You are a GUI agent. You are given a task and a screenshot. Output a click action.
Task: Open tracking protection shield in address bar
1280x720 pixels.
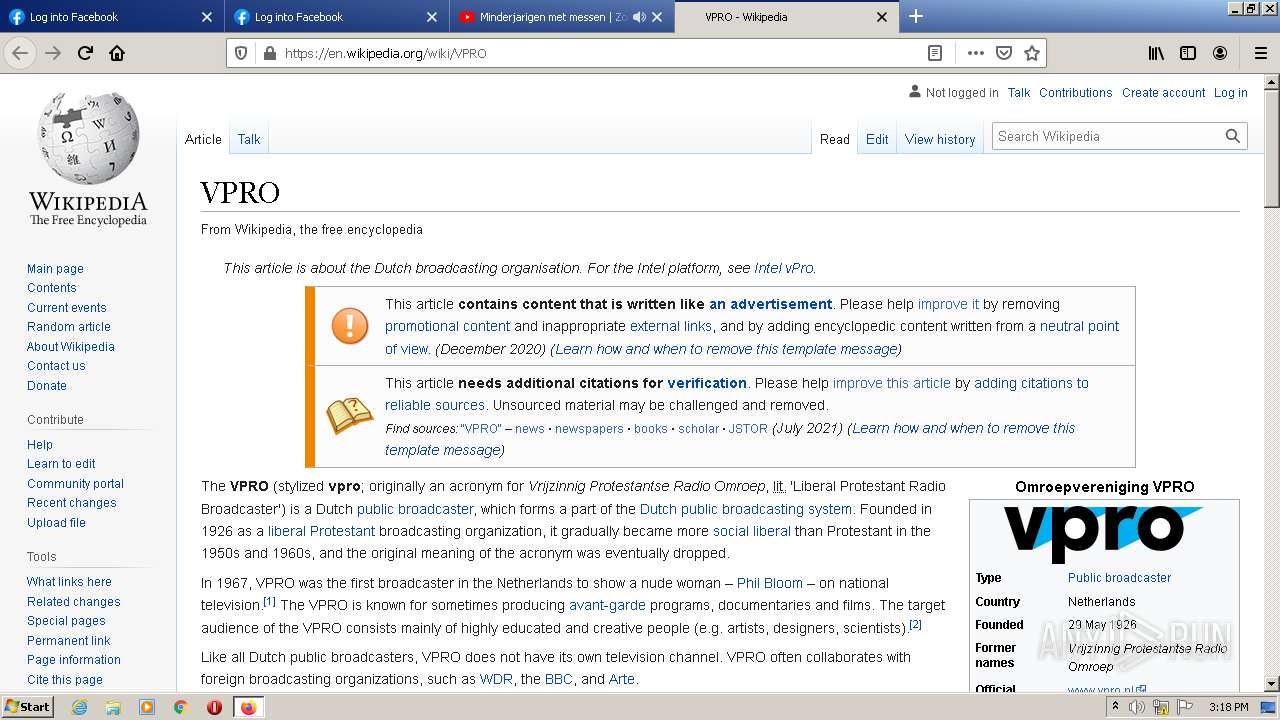241,53
